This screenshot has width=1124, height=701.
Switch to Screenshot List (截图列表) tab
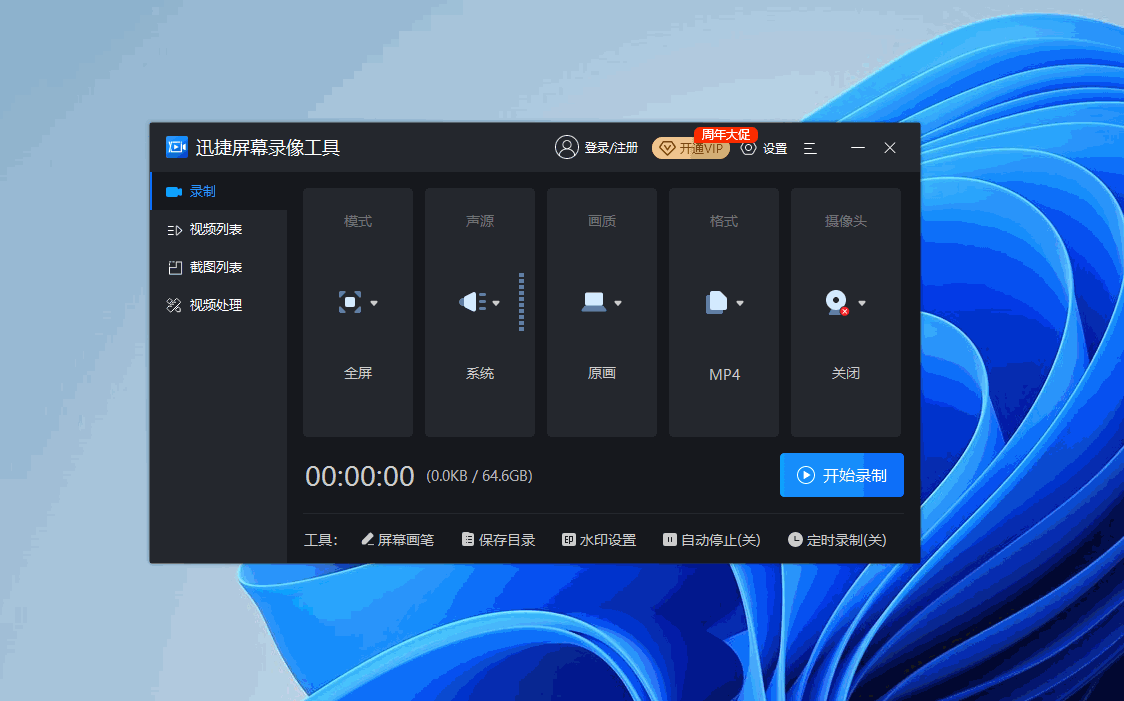point(216,267)
